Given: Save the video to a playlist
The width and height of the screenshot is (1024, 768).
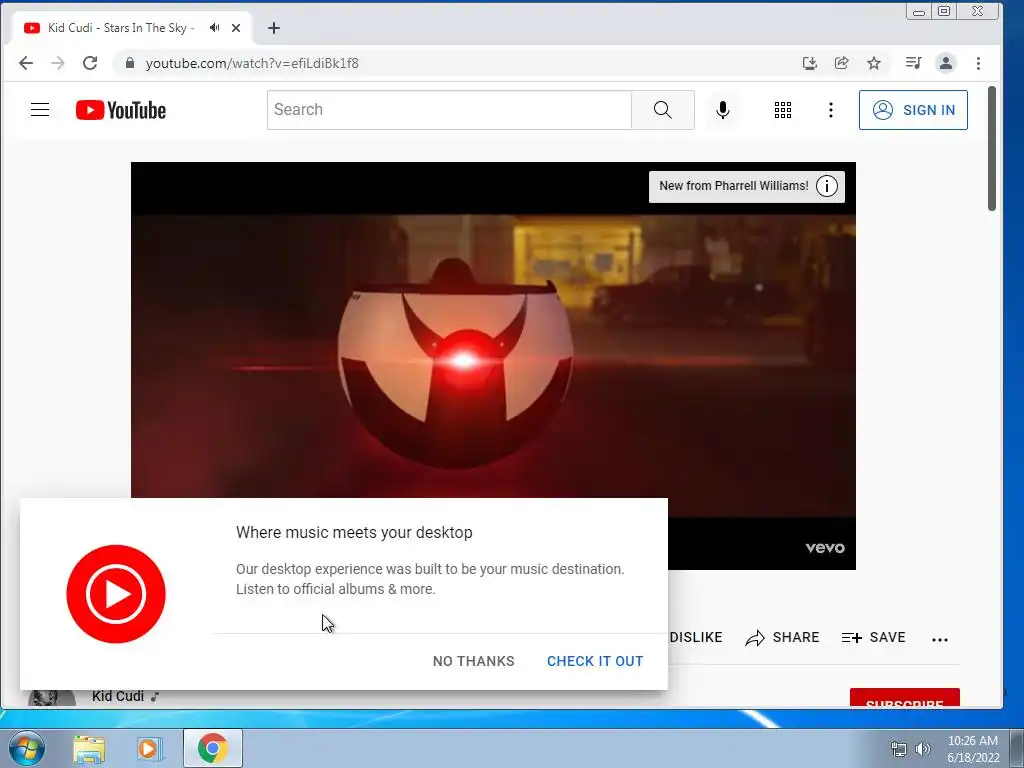Looking at the screenshot, I should click(x=873, y=637).
